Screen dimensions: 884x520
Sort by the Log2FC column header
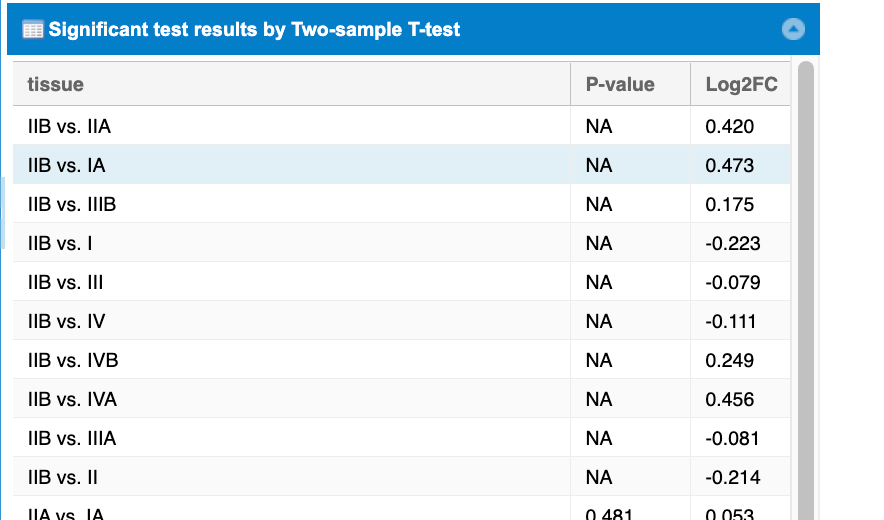point(741,85)
